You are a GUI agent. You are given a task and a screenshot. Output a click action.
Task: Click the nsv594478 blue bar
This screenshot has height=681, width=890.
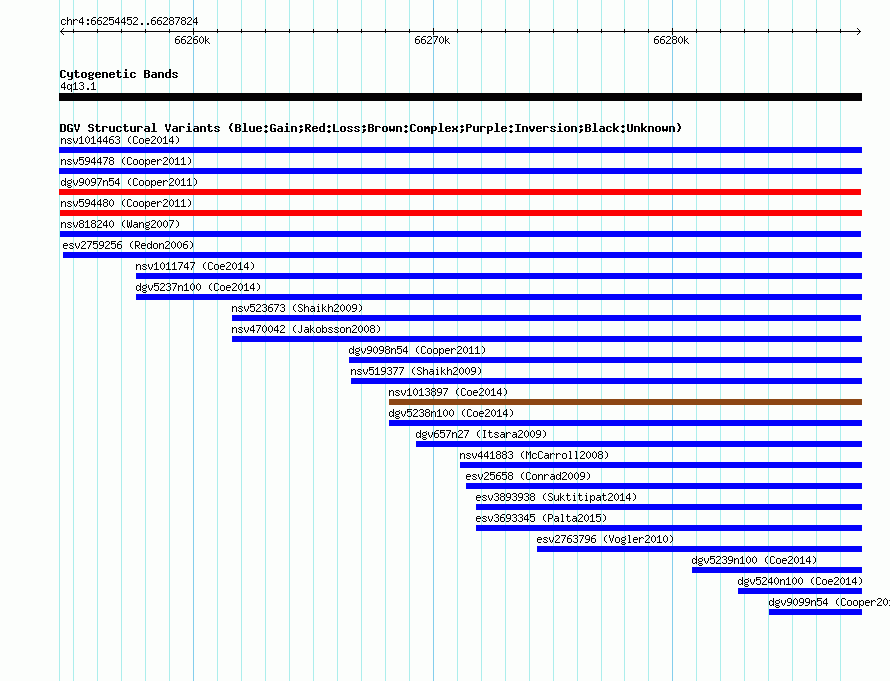460,171
